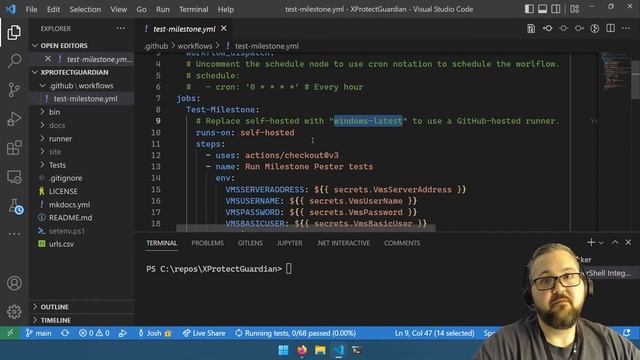The image size is (640, 360).
Task: Open editor more actions ellipsis
Action: pyautogui.click(x=626, y=29)
